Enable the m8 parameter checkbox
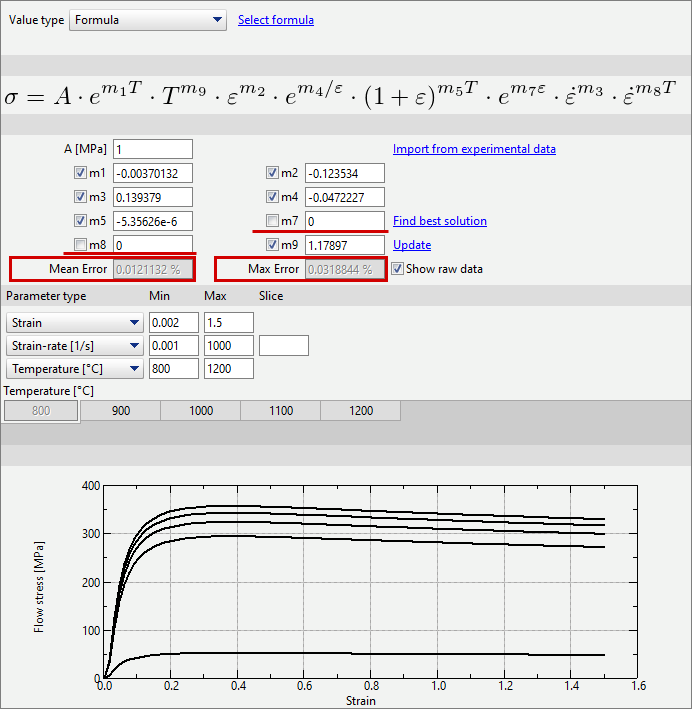692x709 pixels. coord(81,245)
